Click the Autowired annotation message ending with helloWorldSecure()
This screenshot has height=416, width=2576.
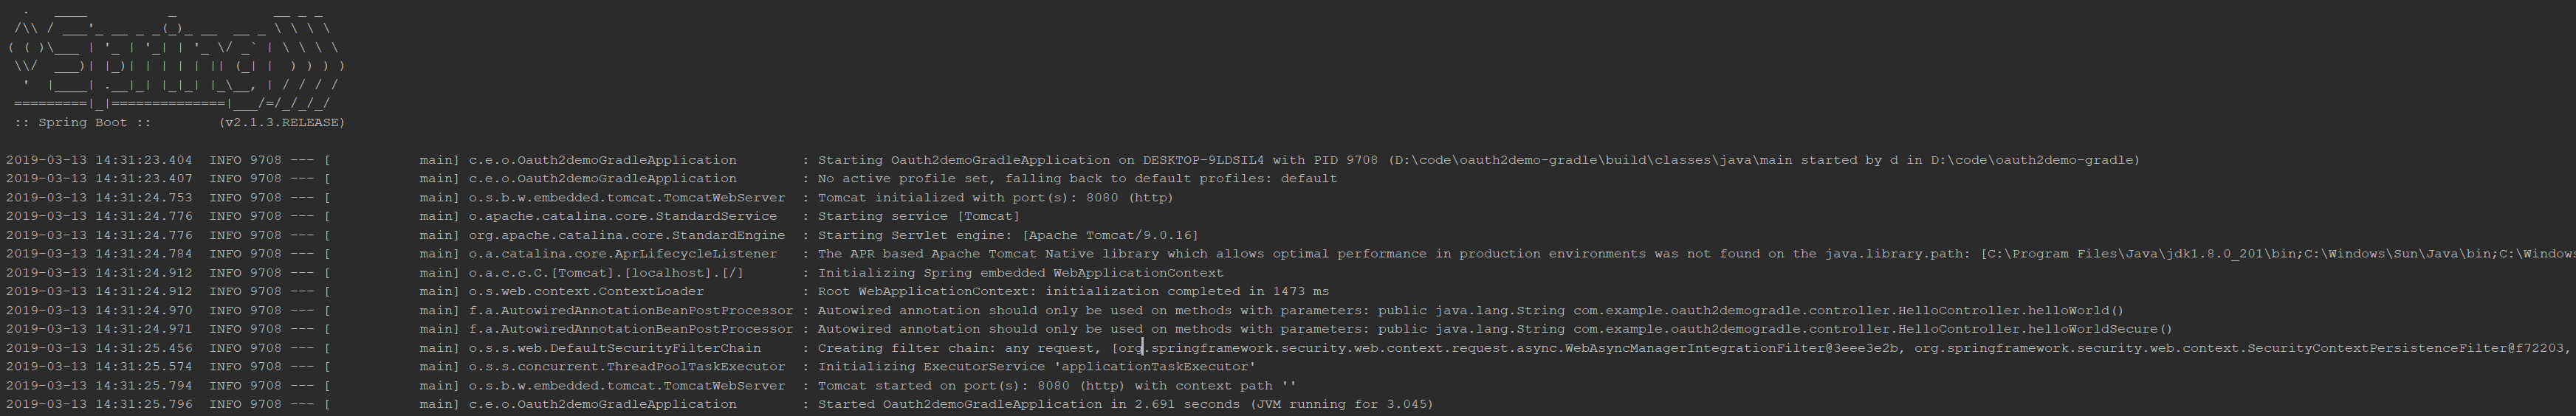[x=1494, y=329]
